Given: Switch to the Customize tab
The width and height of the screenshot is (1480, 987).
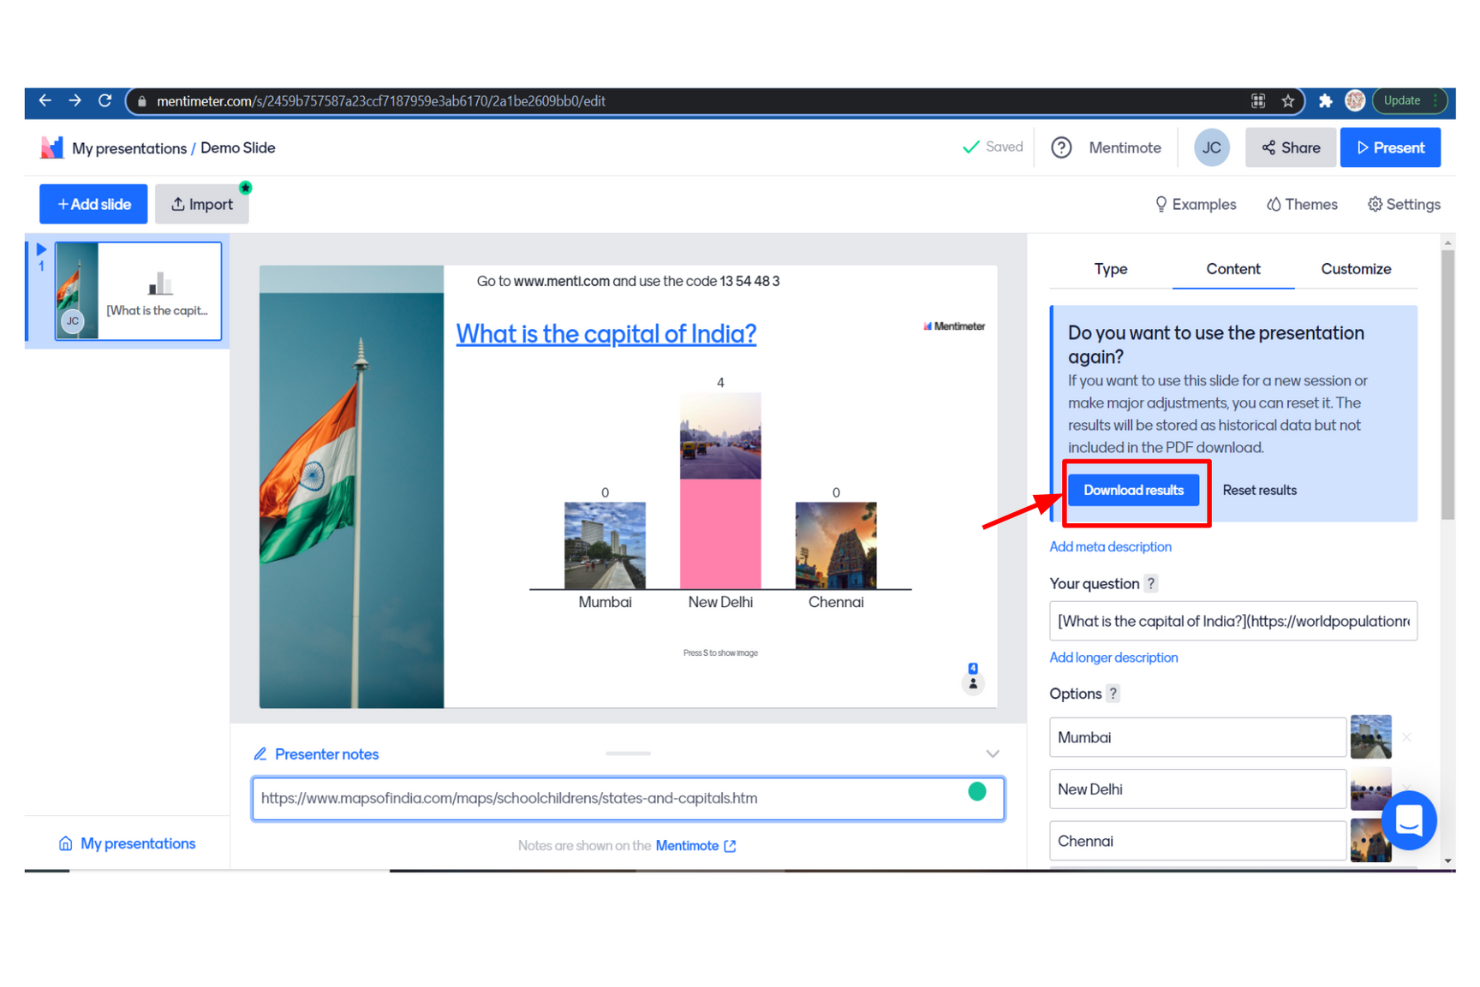Looking at the screenshot, I should click(1356, 269).
